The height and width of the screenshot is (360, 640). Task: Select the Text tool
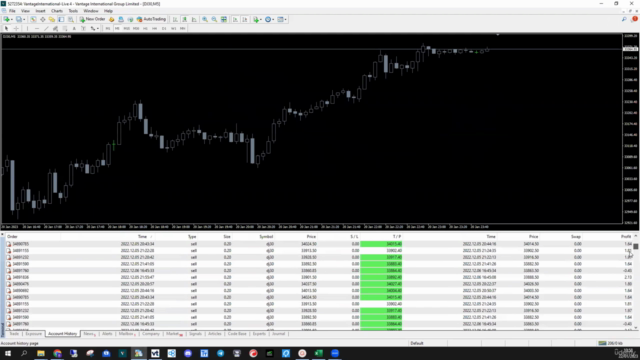74,28
